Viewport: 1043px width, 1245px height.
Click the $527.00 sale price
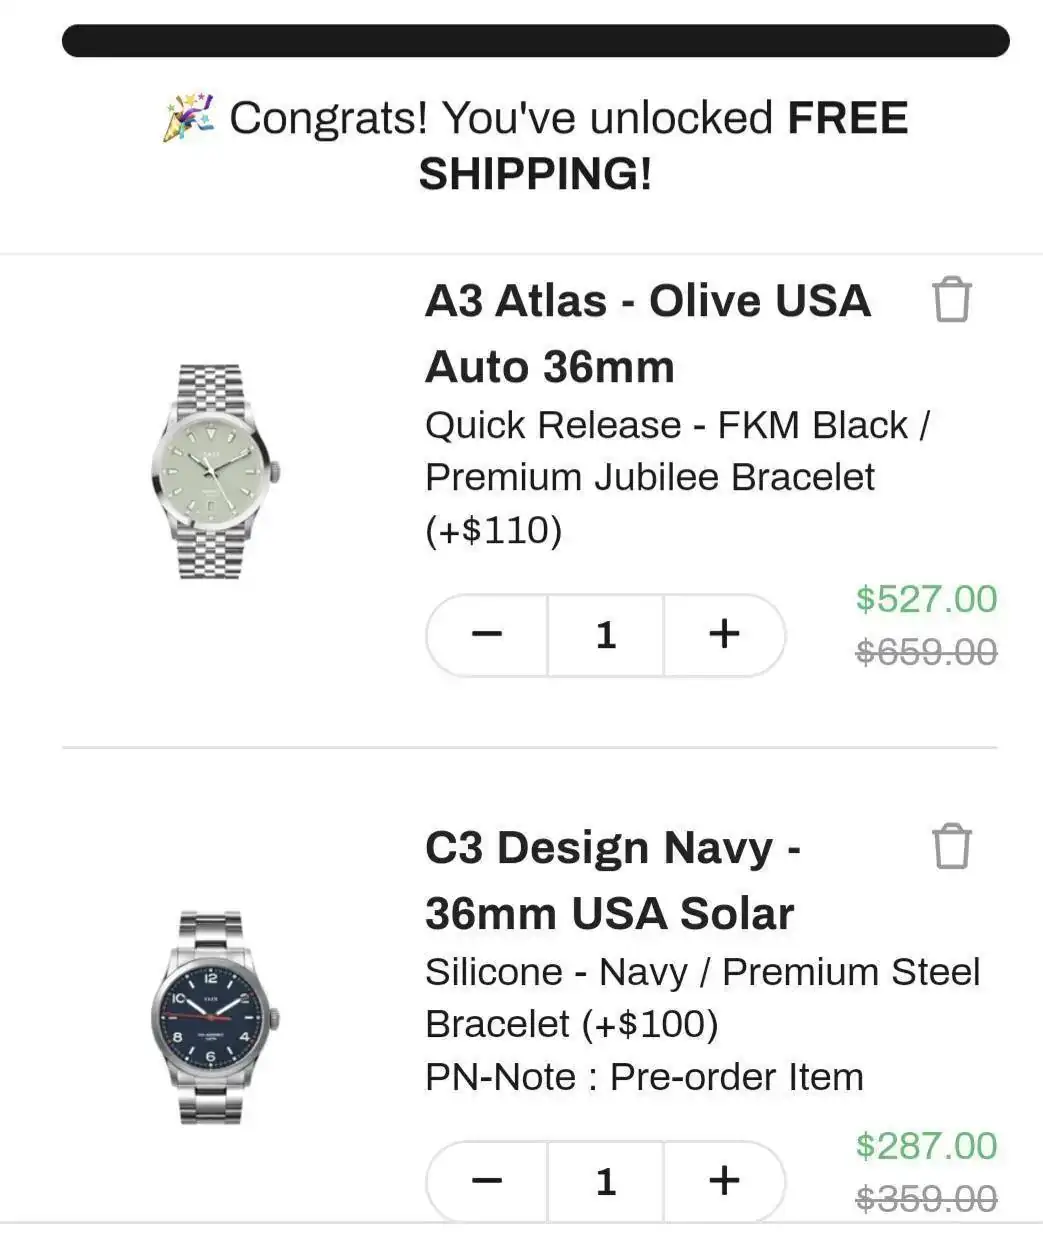(926, 599)
